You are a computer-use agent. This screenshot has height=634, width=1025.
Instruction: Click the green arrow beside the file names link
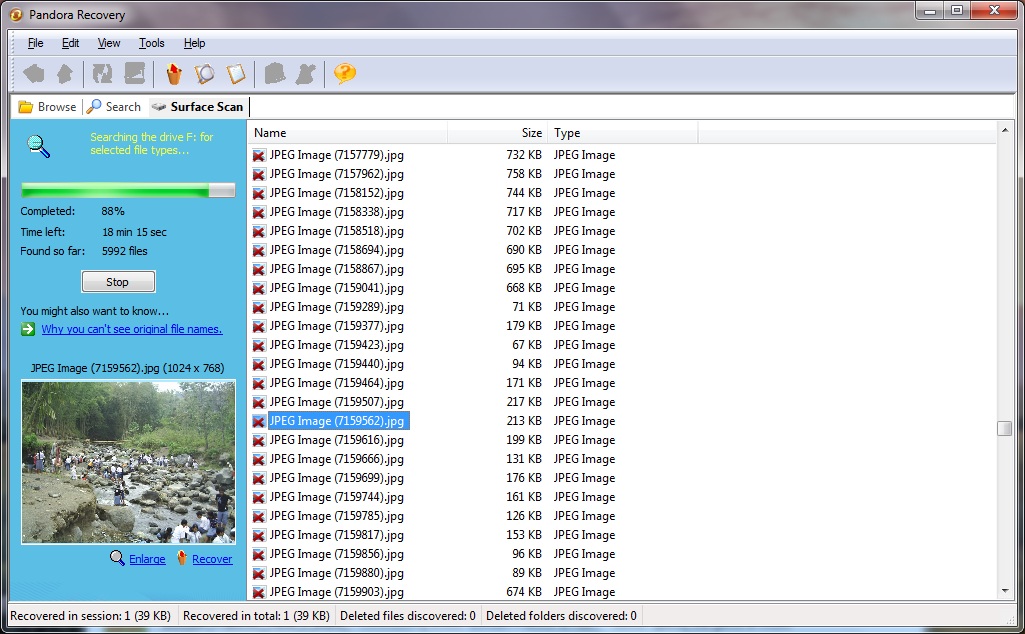point(29,330)
